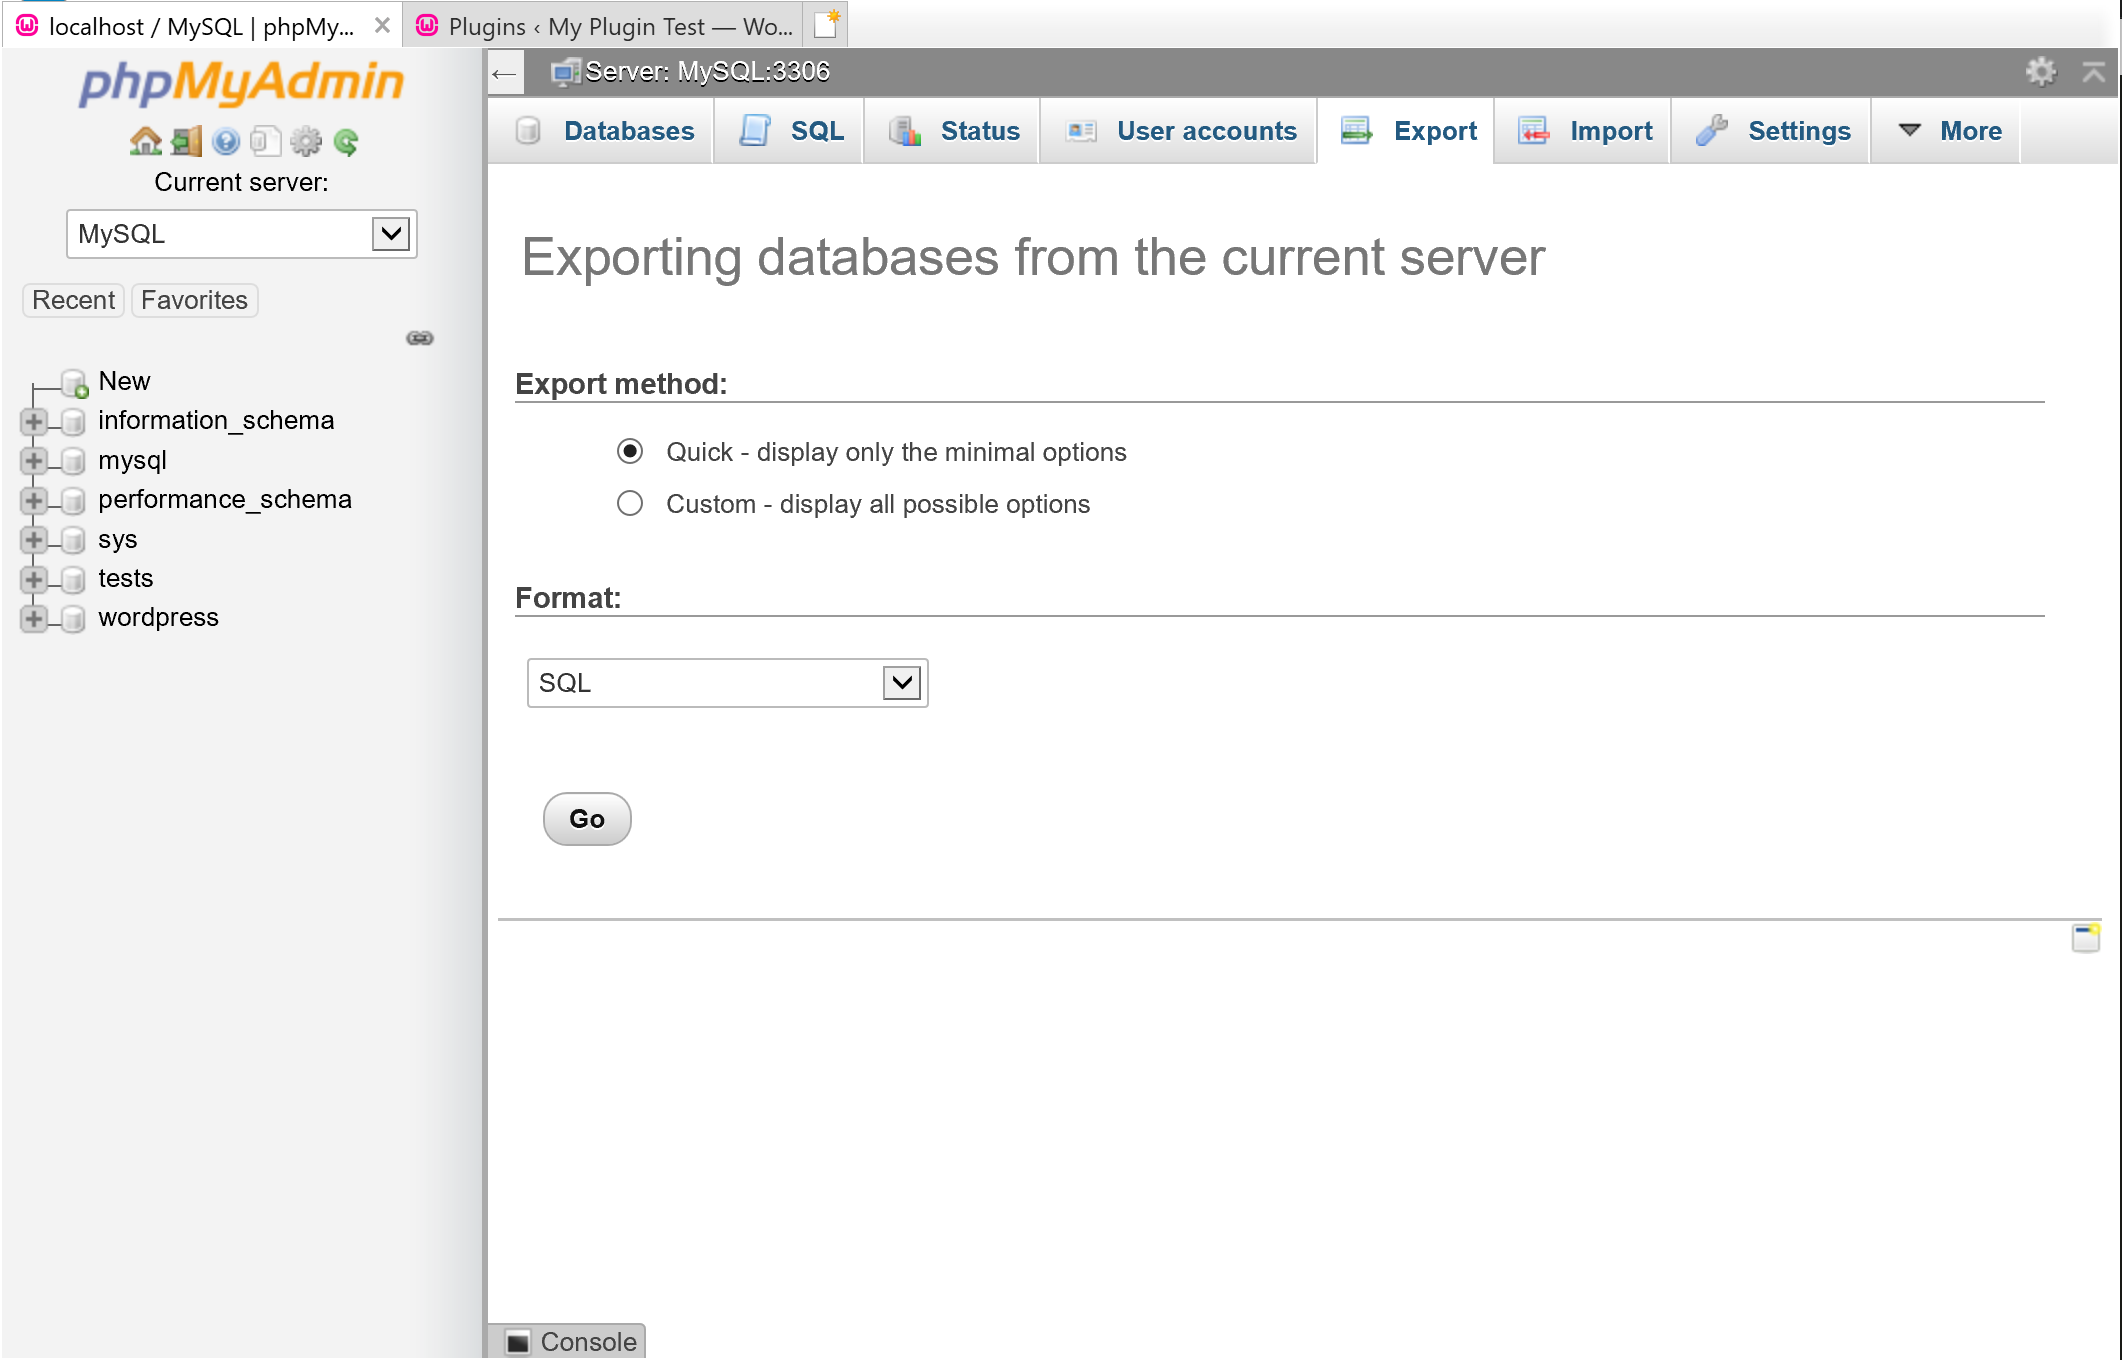Click the bookmark note icon at bottom right
The height and width of the screenshot is (1360, 2122).
point(2085,938)
